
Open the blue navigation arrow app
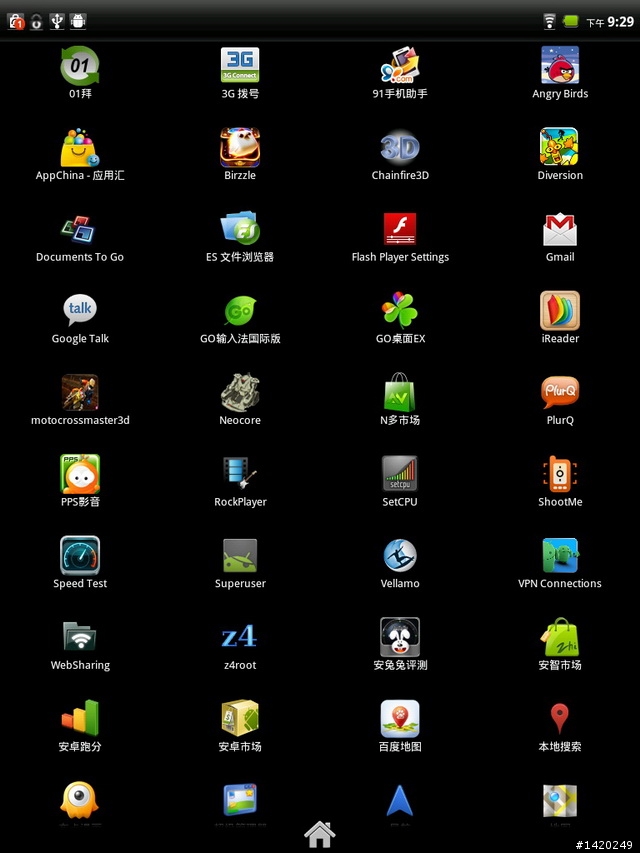(399, 800)
